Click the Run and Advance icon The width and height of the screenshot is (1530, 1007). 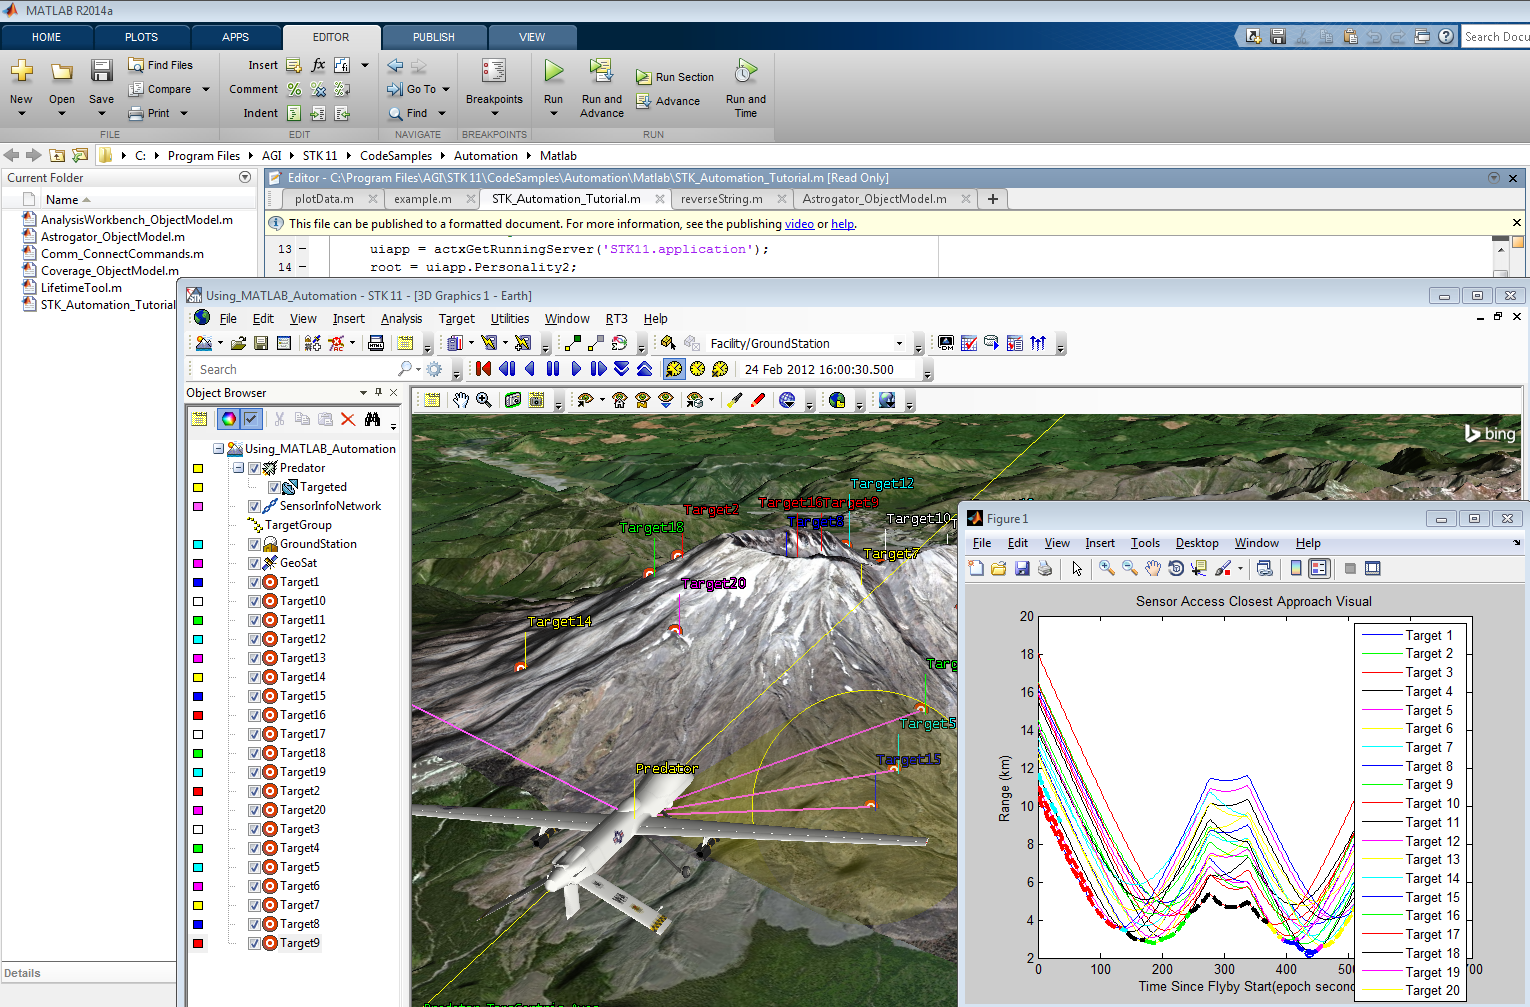601,71
